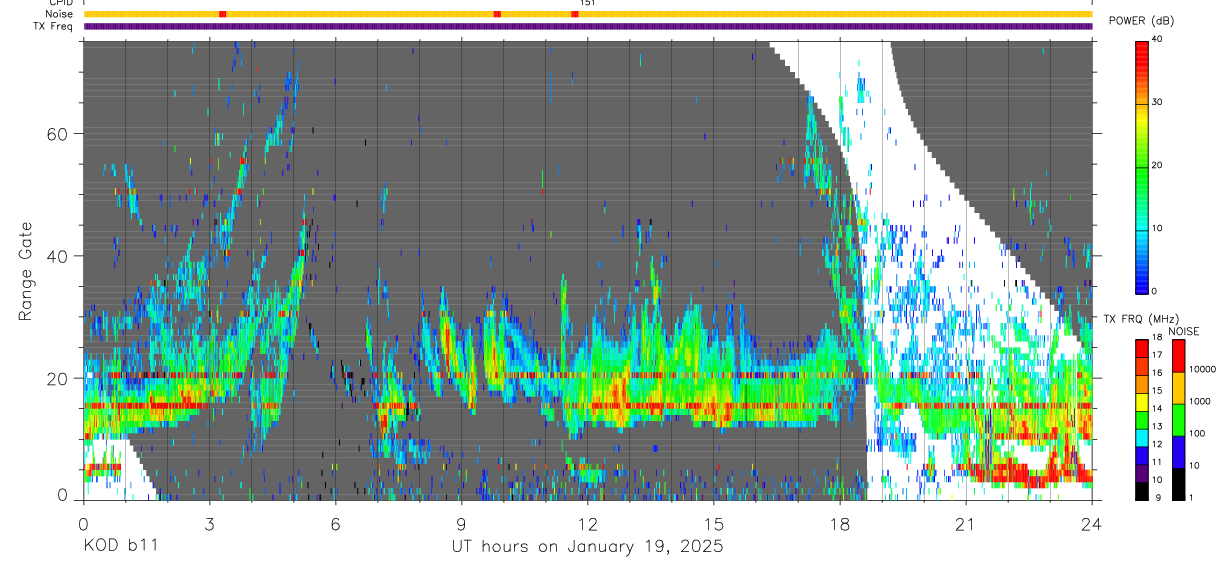Click range gate axis tick label '60'
Image resolution: width=1228 pixels, height=567 pixels.
click(x=57, y=134)
